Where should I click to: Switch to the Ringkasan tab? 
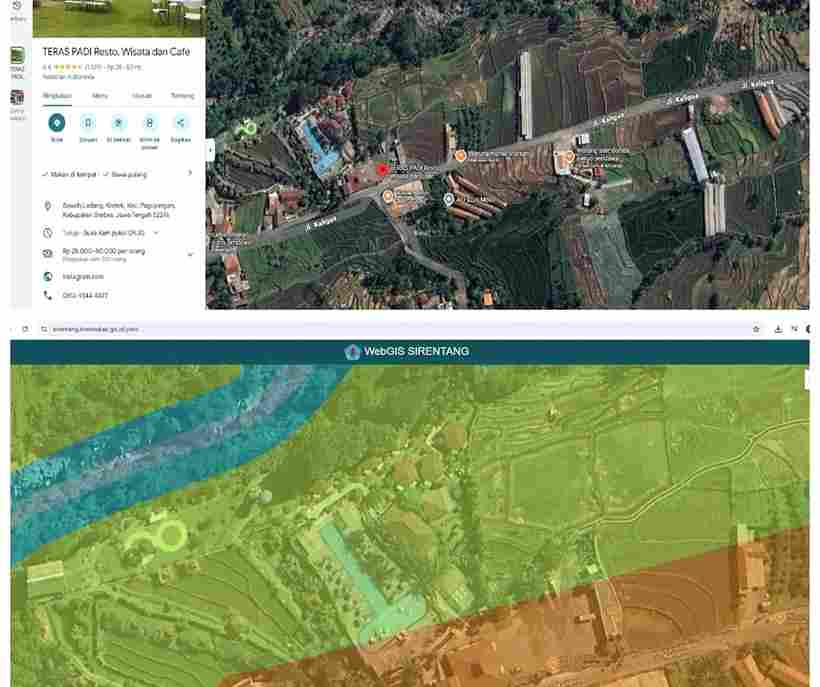pos(57,96)
